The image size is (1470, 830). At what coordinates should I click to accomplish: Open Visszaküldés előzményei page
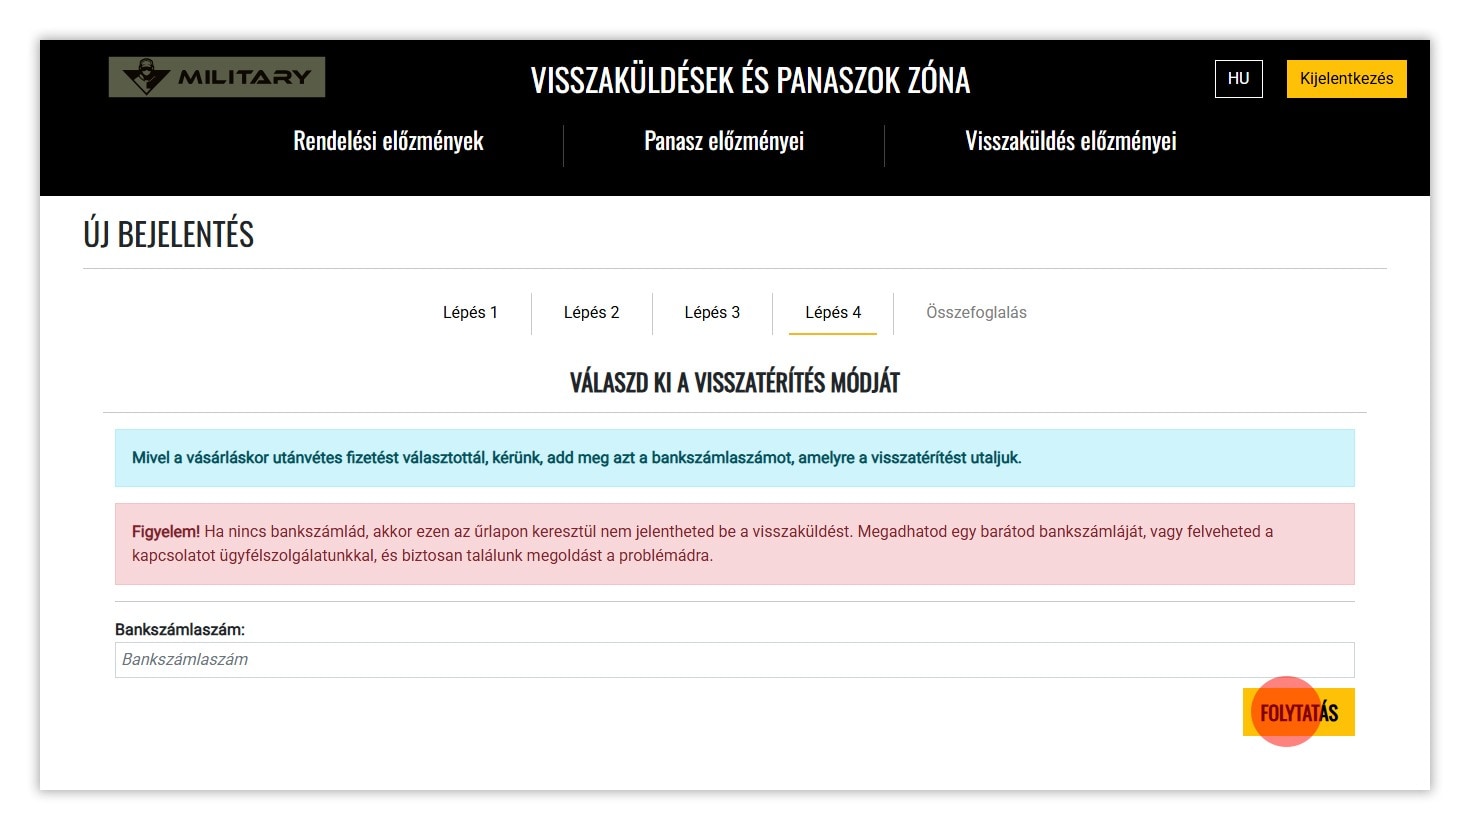(x=1070, y=141)
